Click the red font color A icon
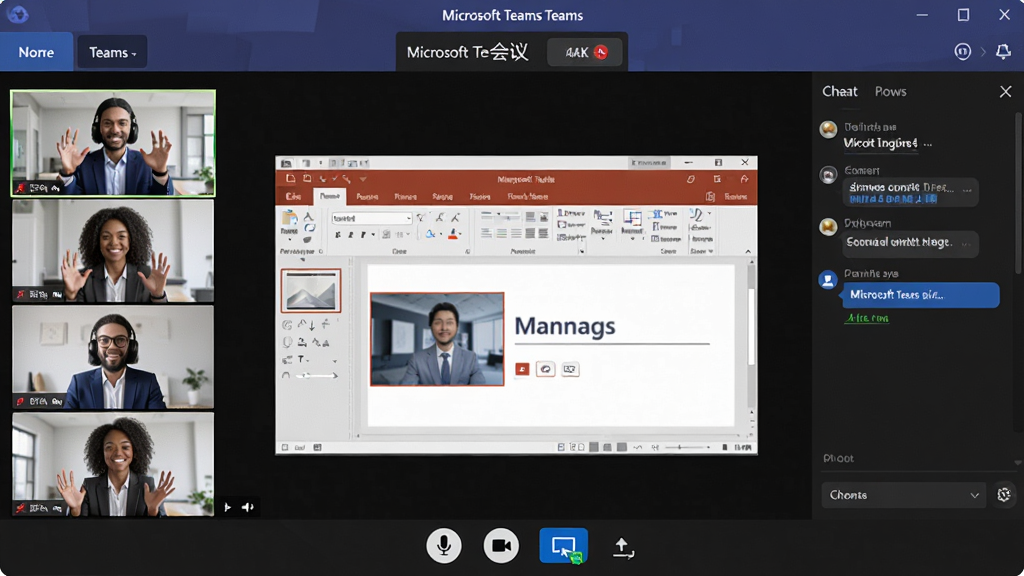The width and height of the screenshot is (1024, 576). coord(452,234)
